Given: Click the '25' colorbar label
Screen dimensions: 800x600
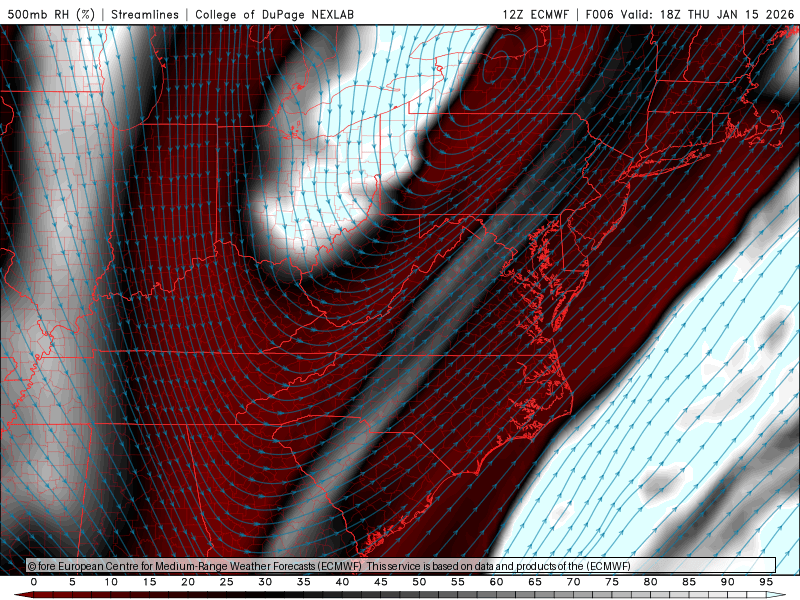Looking at the screenshot, I should (x=227, y=582).
